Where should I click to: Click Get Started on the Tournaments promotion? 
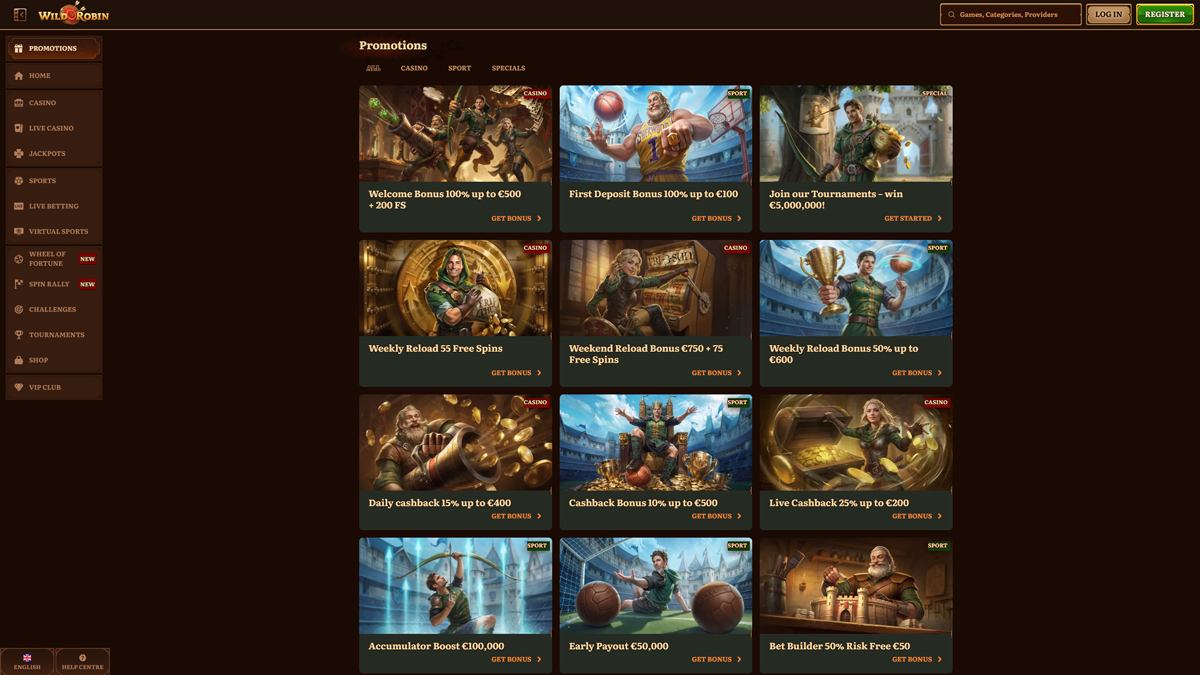click(x=912, y=218)
